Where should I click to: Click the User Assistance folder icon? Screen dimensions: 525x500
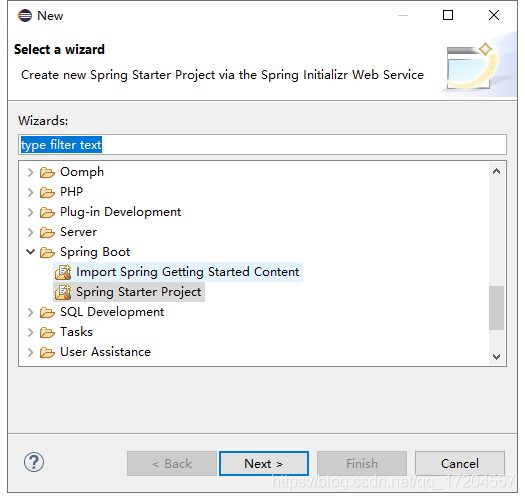[47, 353]
